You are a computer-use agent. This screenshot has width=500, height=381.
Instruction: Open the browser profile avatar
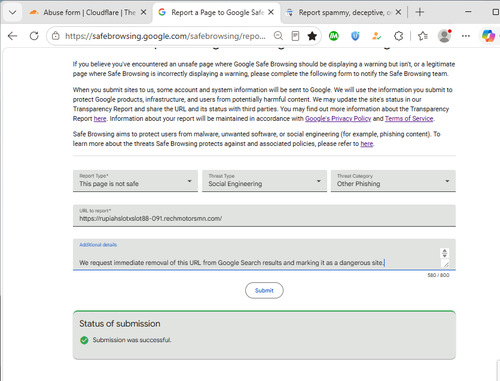click(x=444, y=36)
